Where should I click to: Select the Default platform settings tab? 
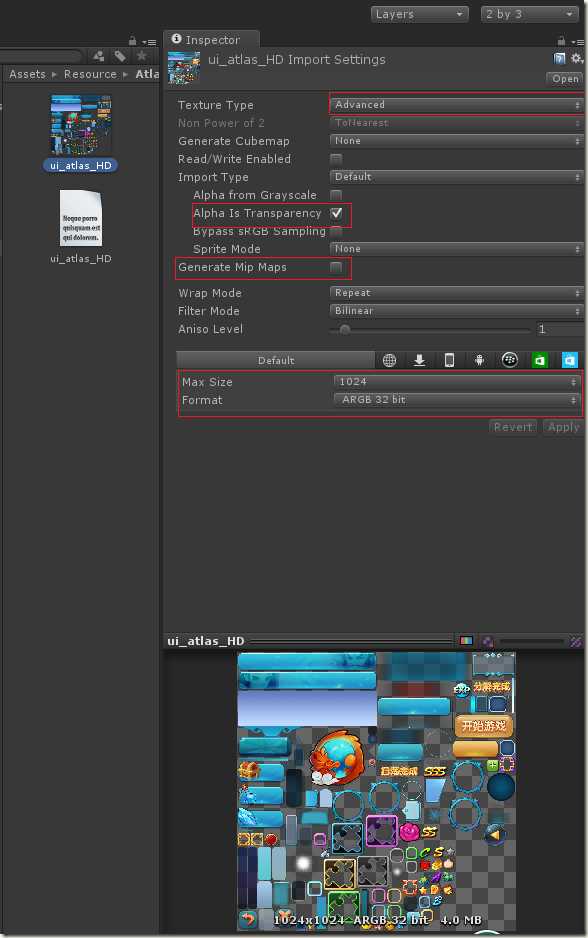click(276, 360)
